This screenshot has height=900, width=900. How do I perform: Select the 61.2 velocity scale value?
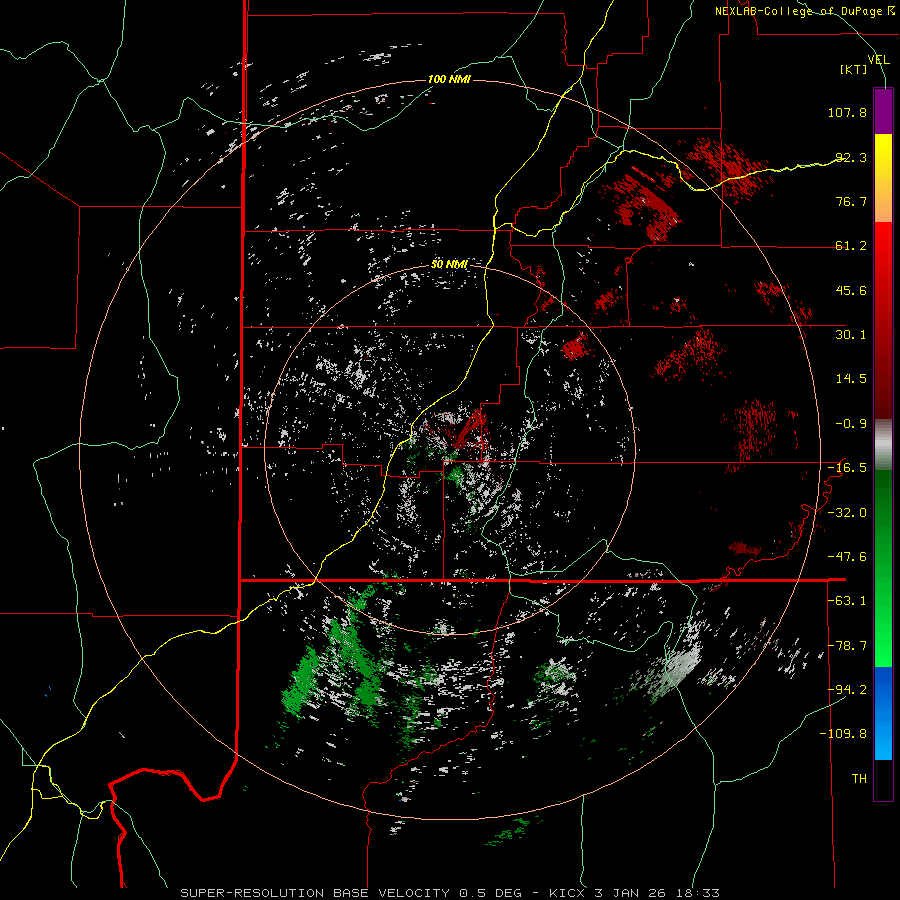851,246
